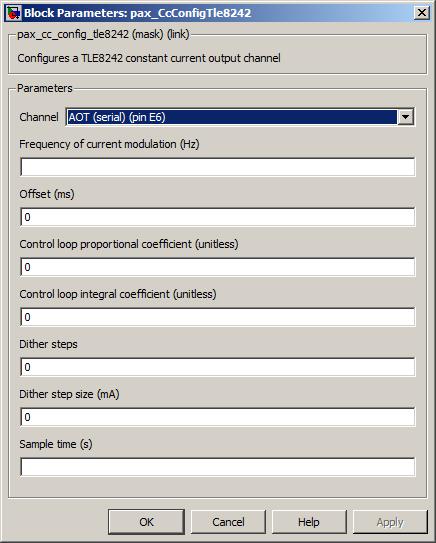Expand the Channel dropdown arrow
Viewport: 436px width, 543px height.
tap(405, 117)
